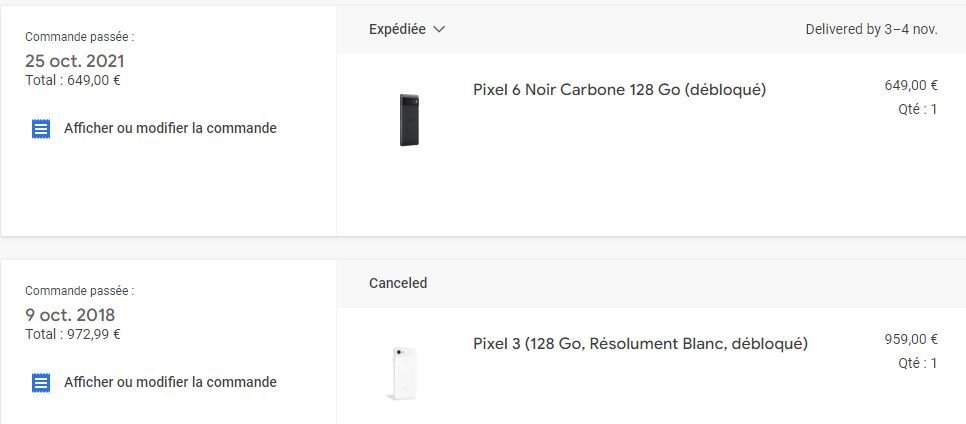Open 'Afficher ou modifier la commande' for Pixel 3 order
The width and height of the screenshot is (966, 424).
point(170,382)
